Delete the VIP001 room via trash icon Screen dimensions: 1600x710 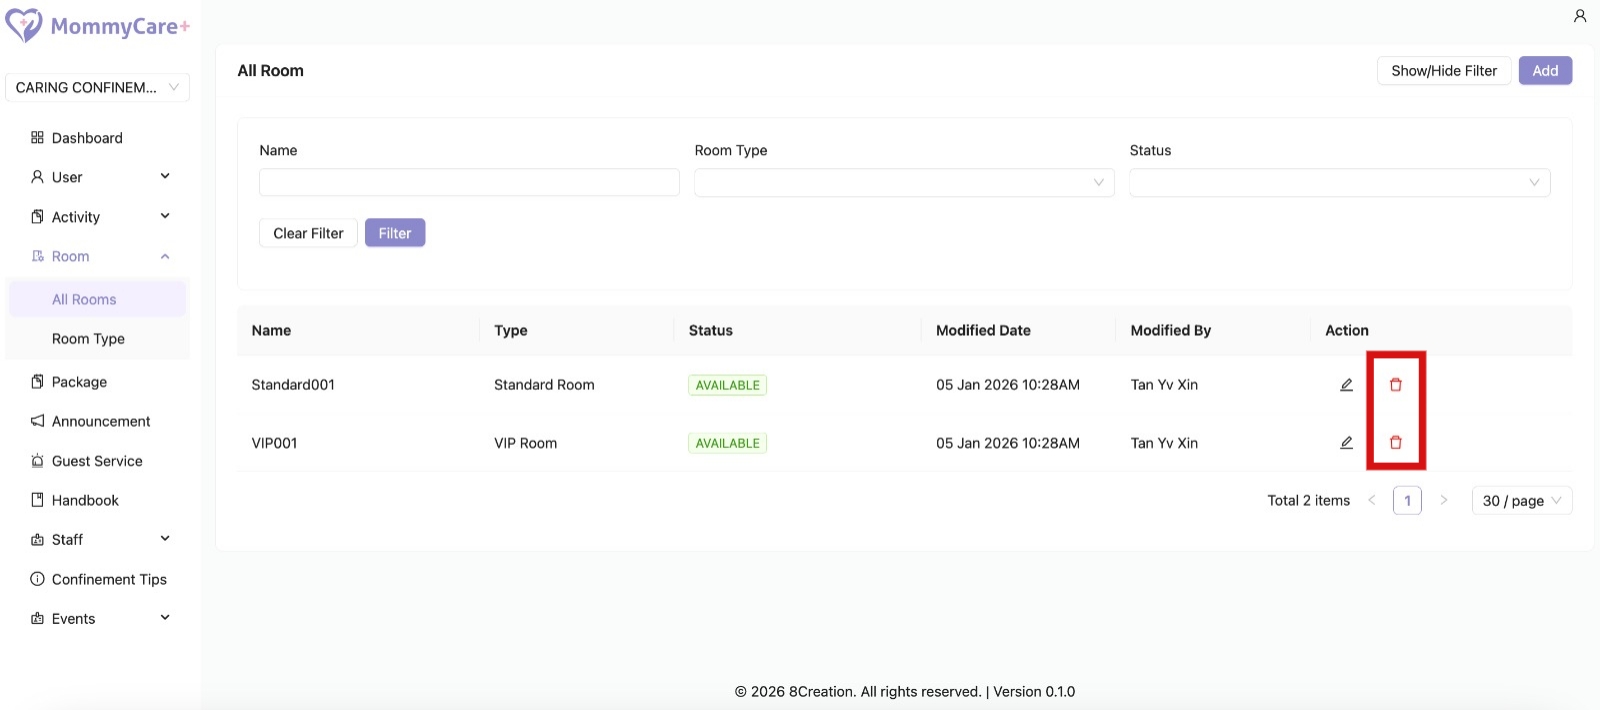click(x=1396, y=443)
